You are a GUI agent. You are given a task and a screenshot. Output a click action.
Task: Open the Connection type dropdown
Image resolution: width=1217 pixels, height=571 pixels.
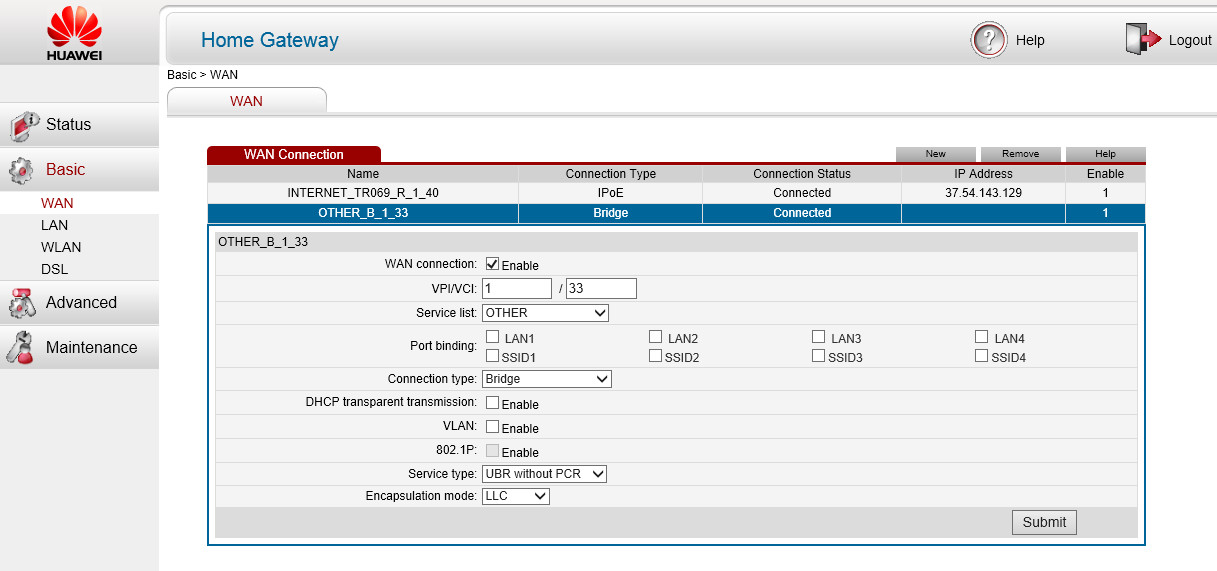[x=546, y=379]
